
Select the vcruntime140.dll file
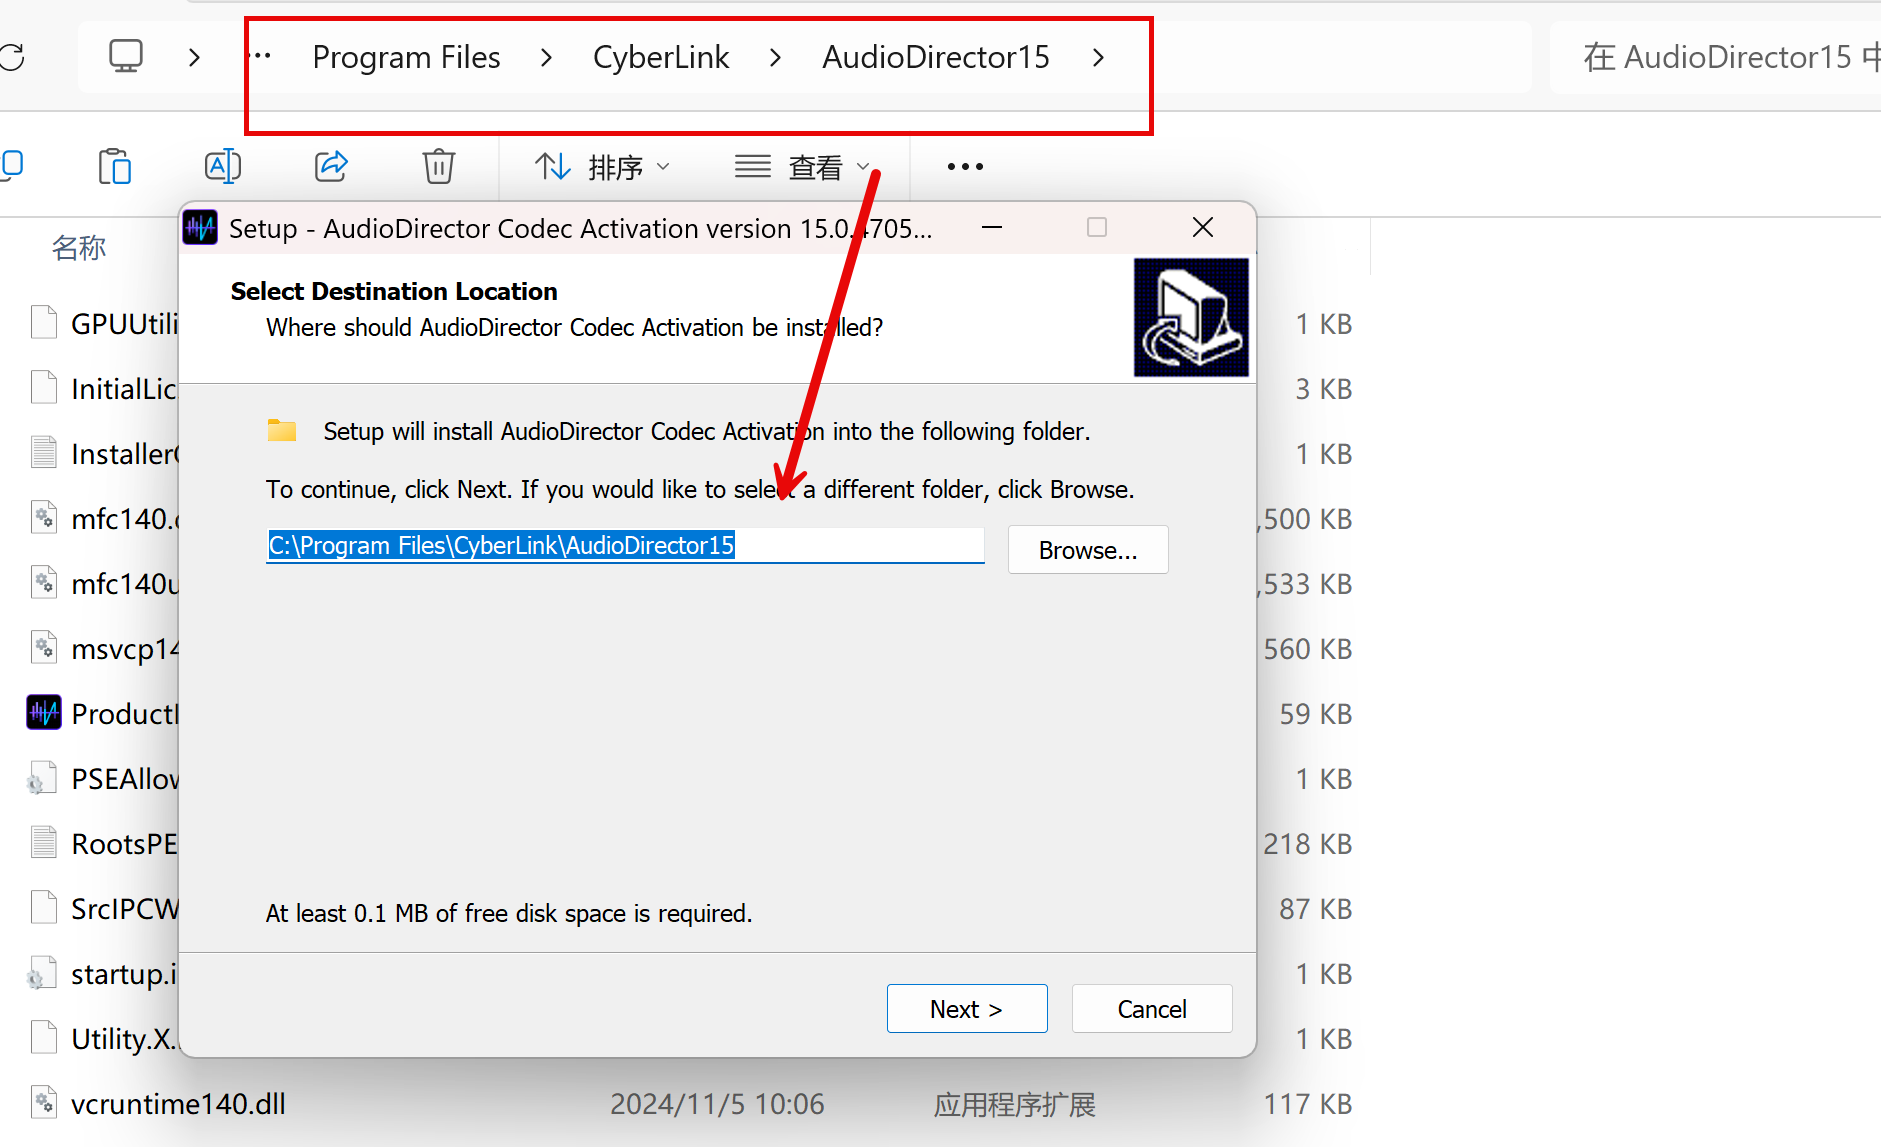(178, 1104)
